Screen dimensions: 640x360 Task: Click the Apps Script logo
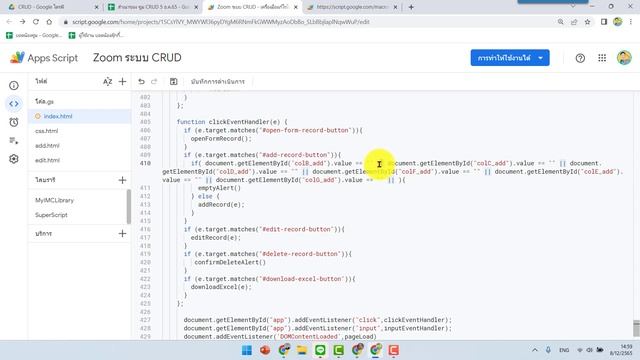click(44, 58)
